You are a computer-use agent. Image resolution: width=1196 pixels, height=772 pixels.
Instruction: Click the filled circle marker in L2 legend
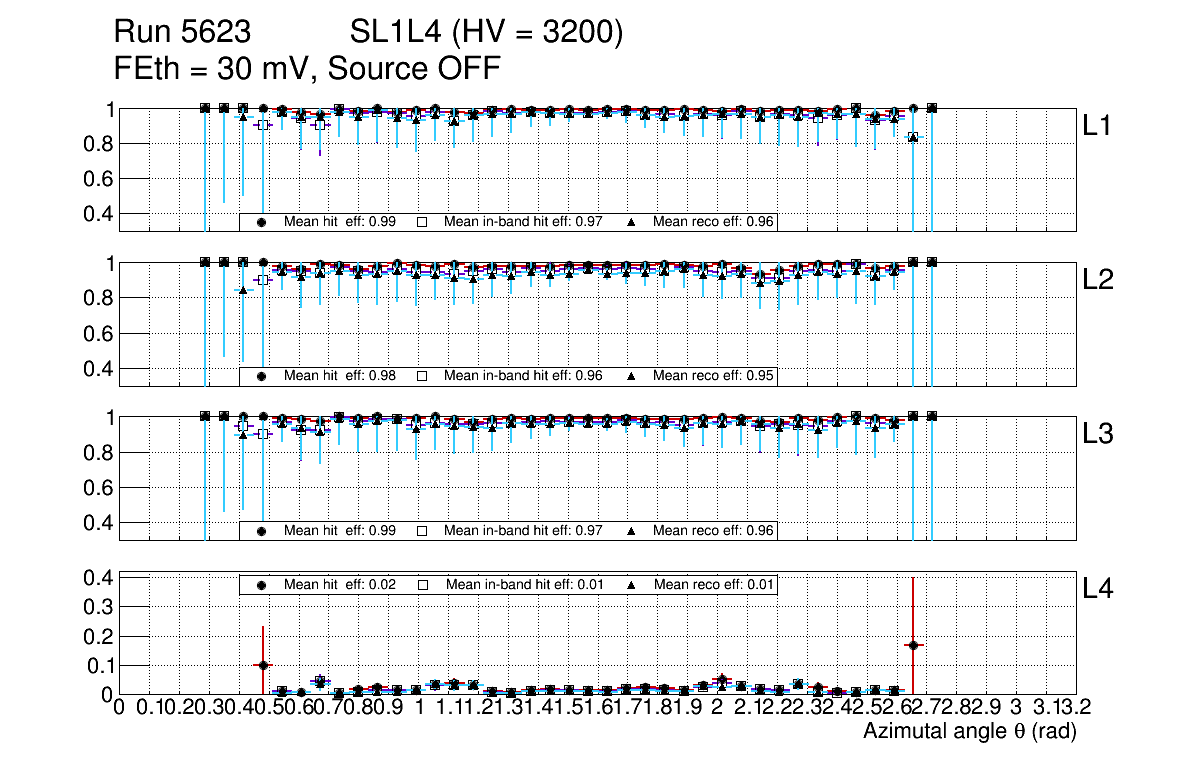[261, 376]
